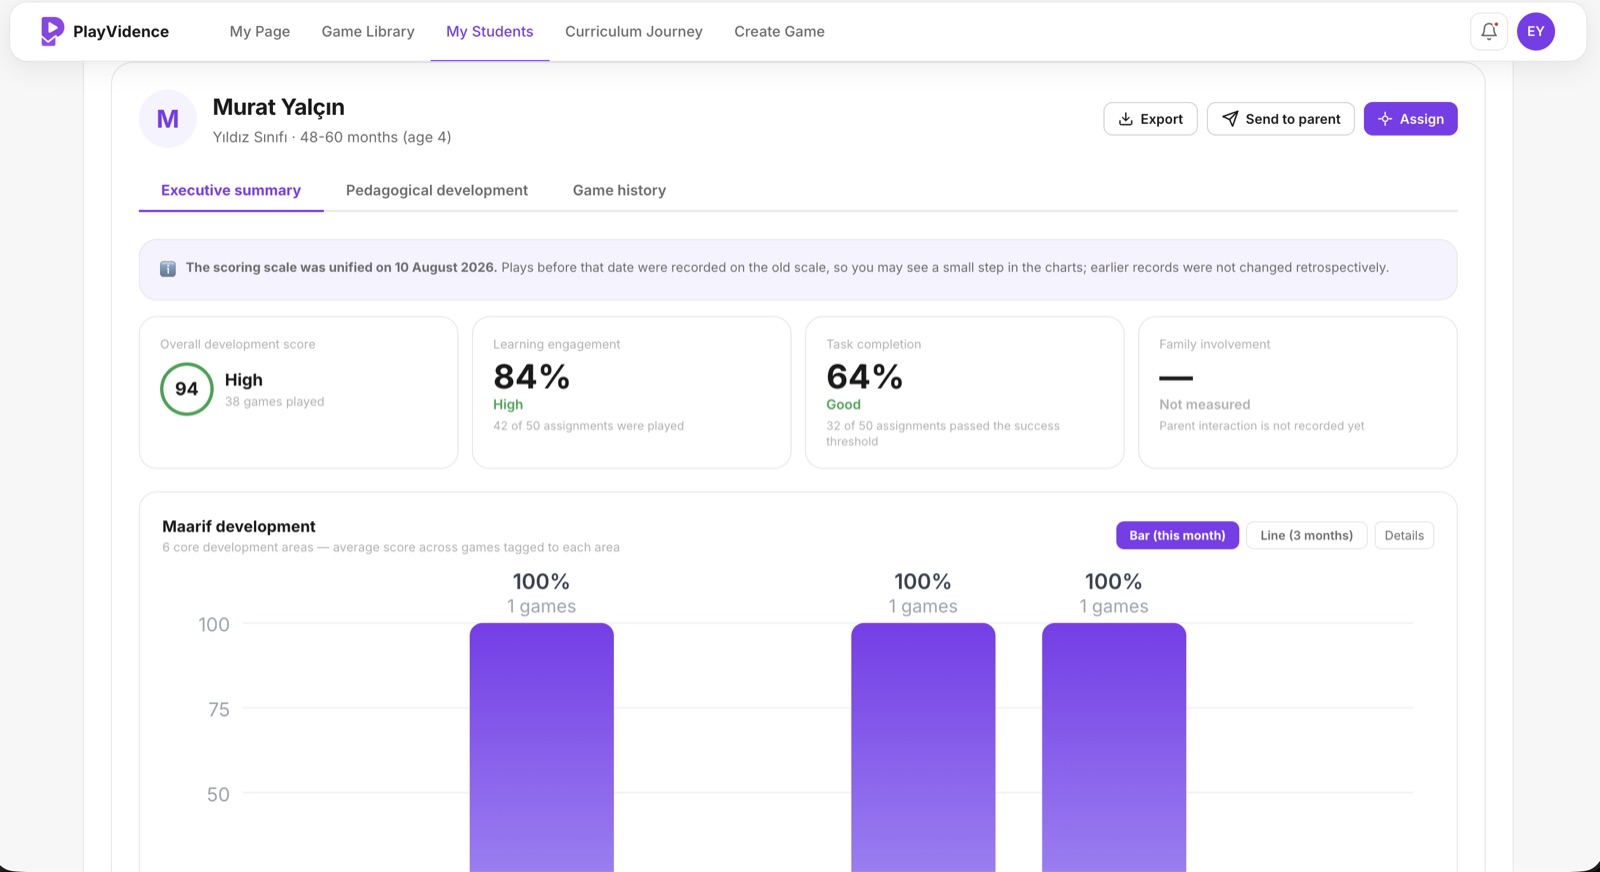Click the green Good status text

pyautogui.click(x=843, y=404)
